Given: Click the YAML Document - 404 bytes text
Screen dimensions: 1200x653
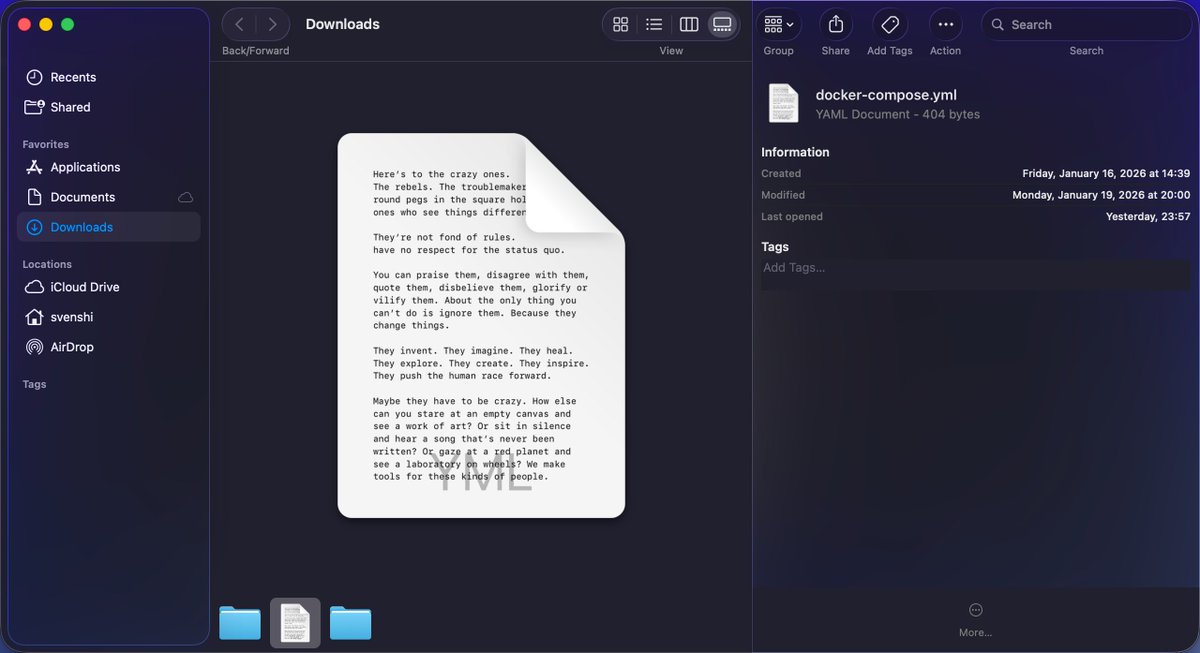Looking at the screenshot, I should click(x=898, y=114).
